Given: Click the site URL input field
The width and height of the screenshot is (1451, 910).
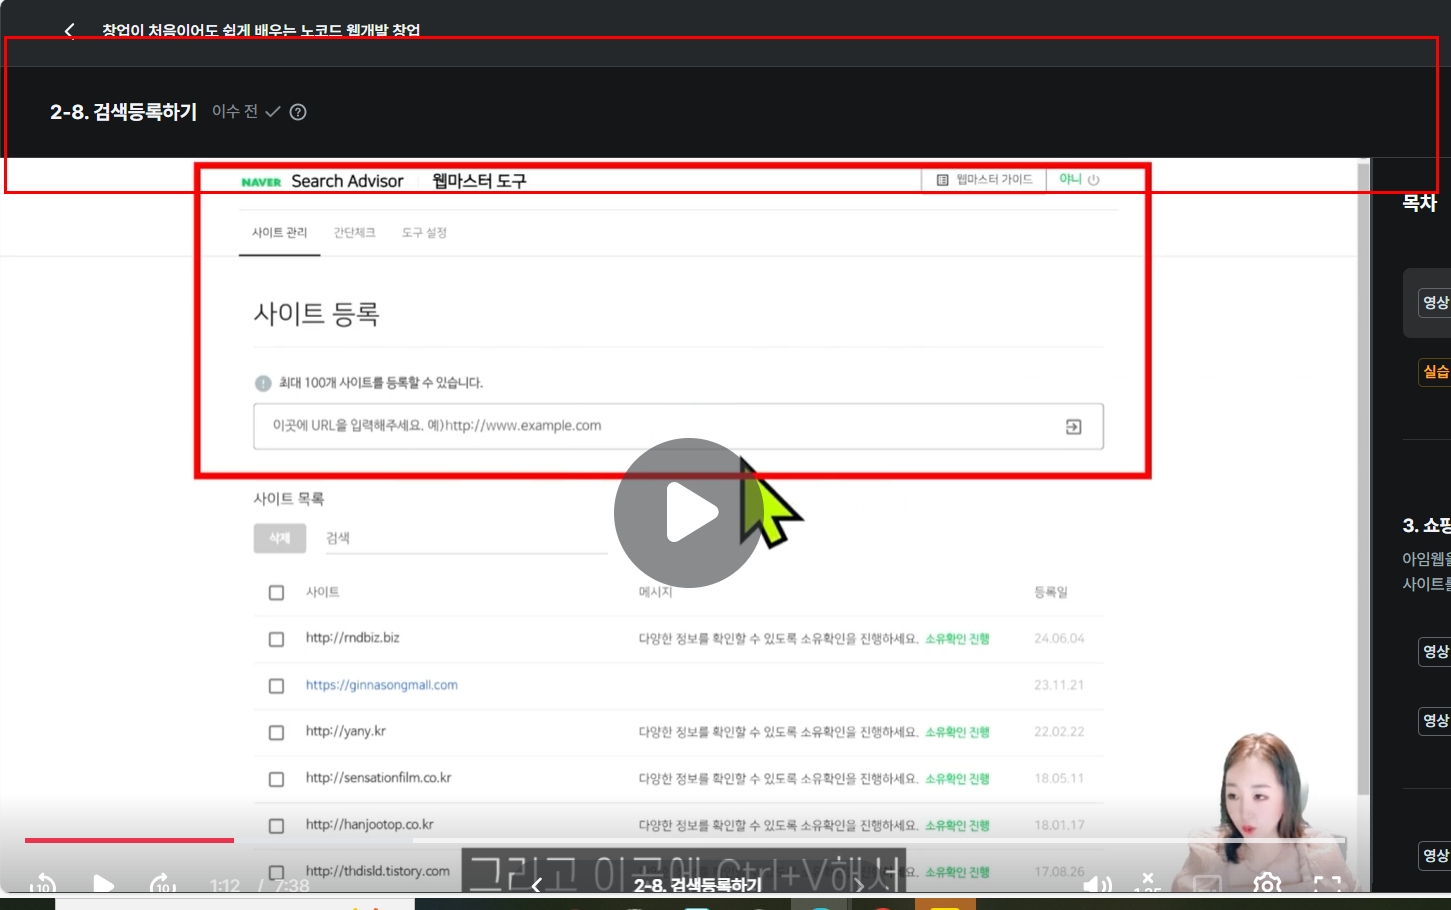Looking at the screenshot, I should pyautogui.click(x=678, y=427).
